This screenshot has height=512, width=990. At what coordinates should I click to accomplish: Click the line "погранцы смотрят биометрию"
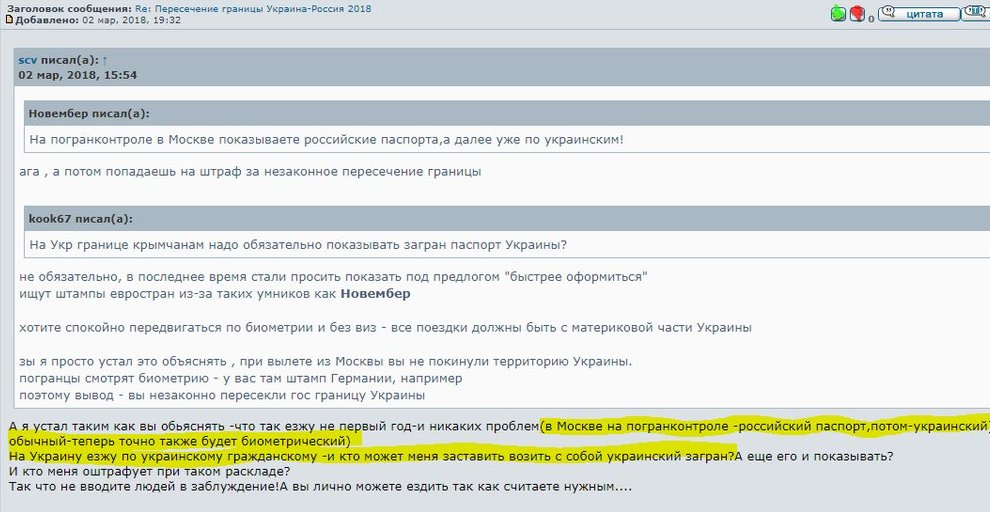pos(241,378)
